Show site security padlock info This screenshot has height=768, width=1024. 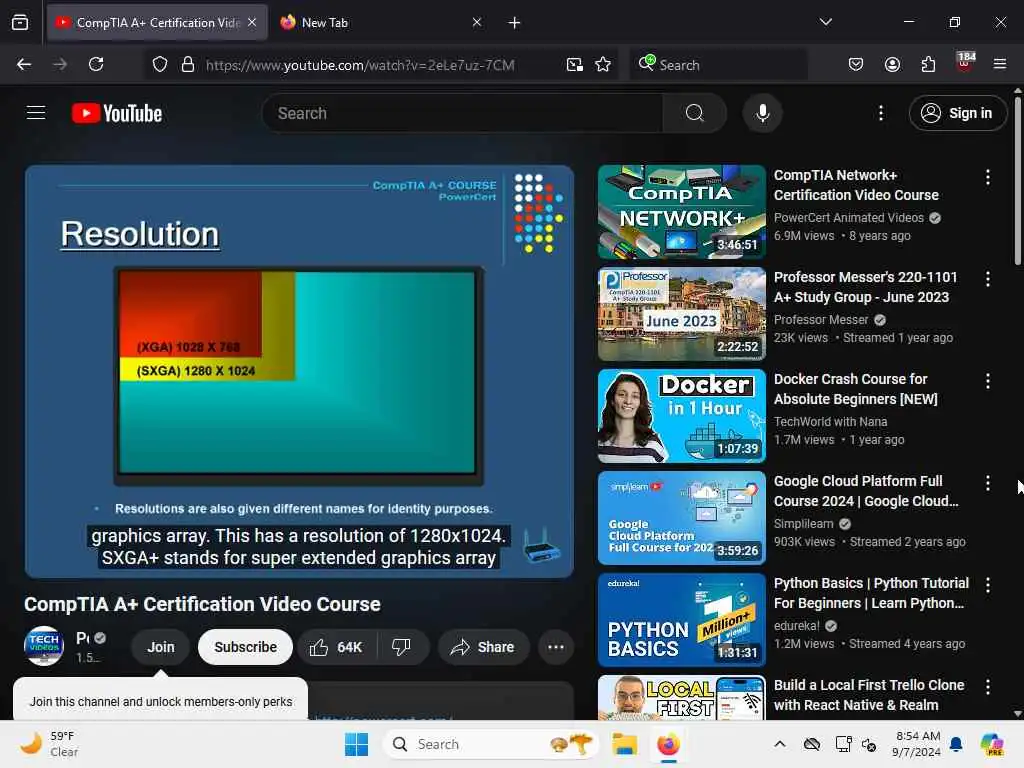pos(188,64)
